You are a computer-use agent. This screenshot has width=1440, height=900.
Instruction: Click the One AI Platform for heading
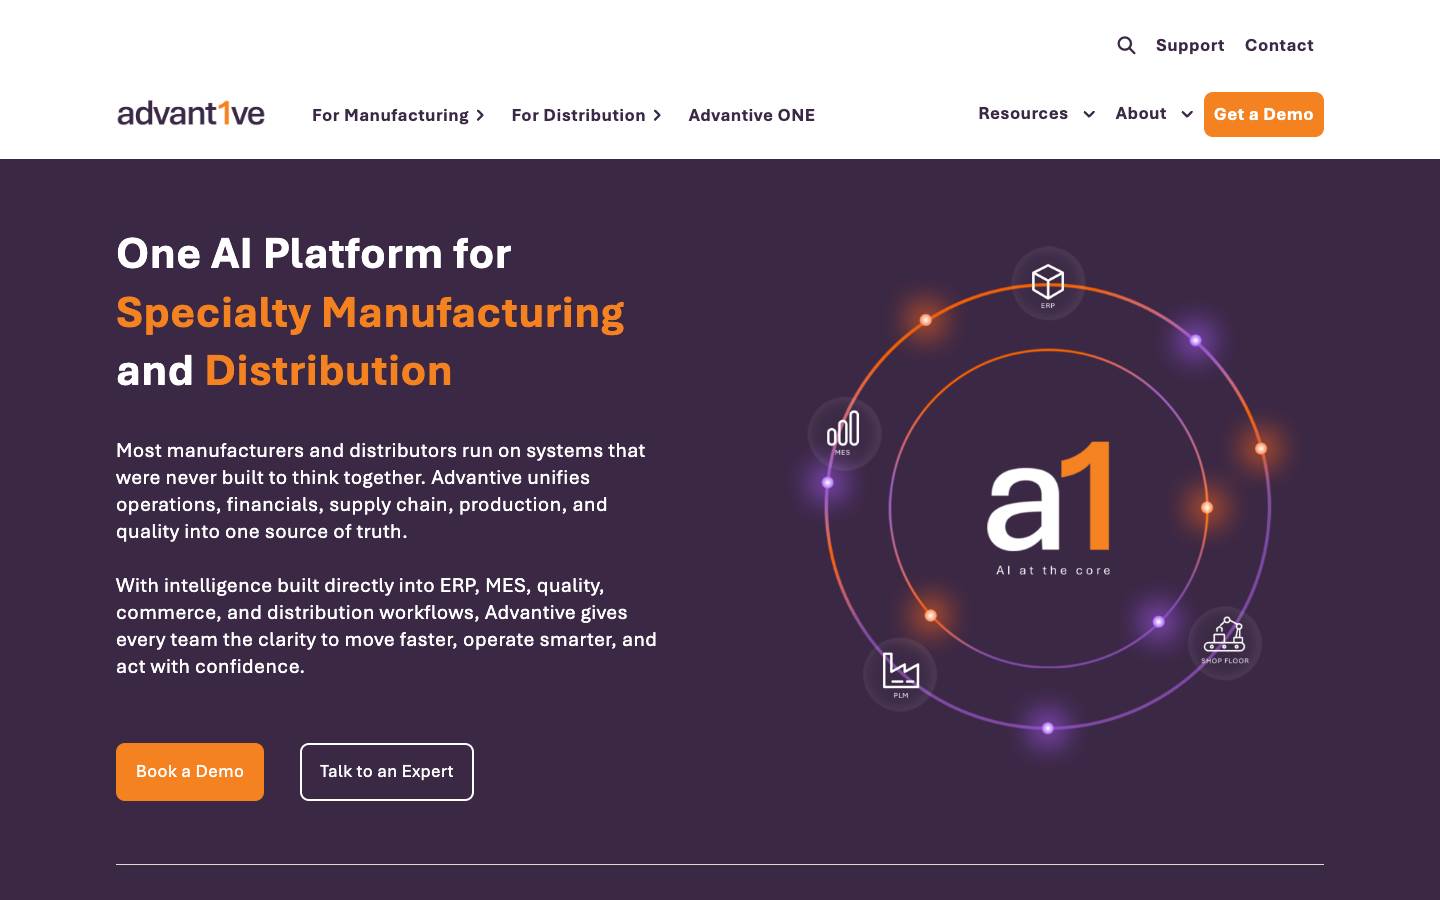click(314, 254)
